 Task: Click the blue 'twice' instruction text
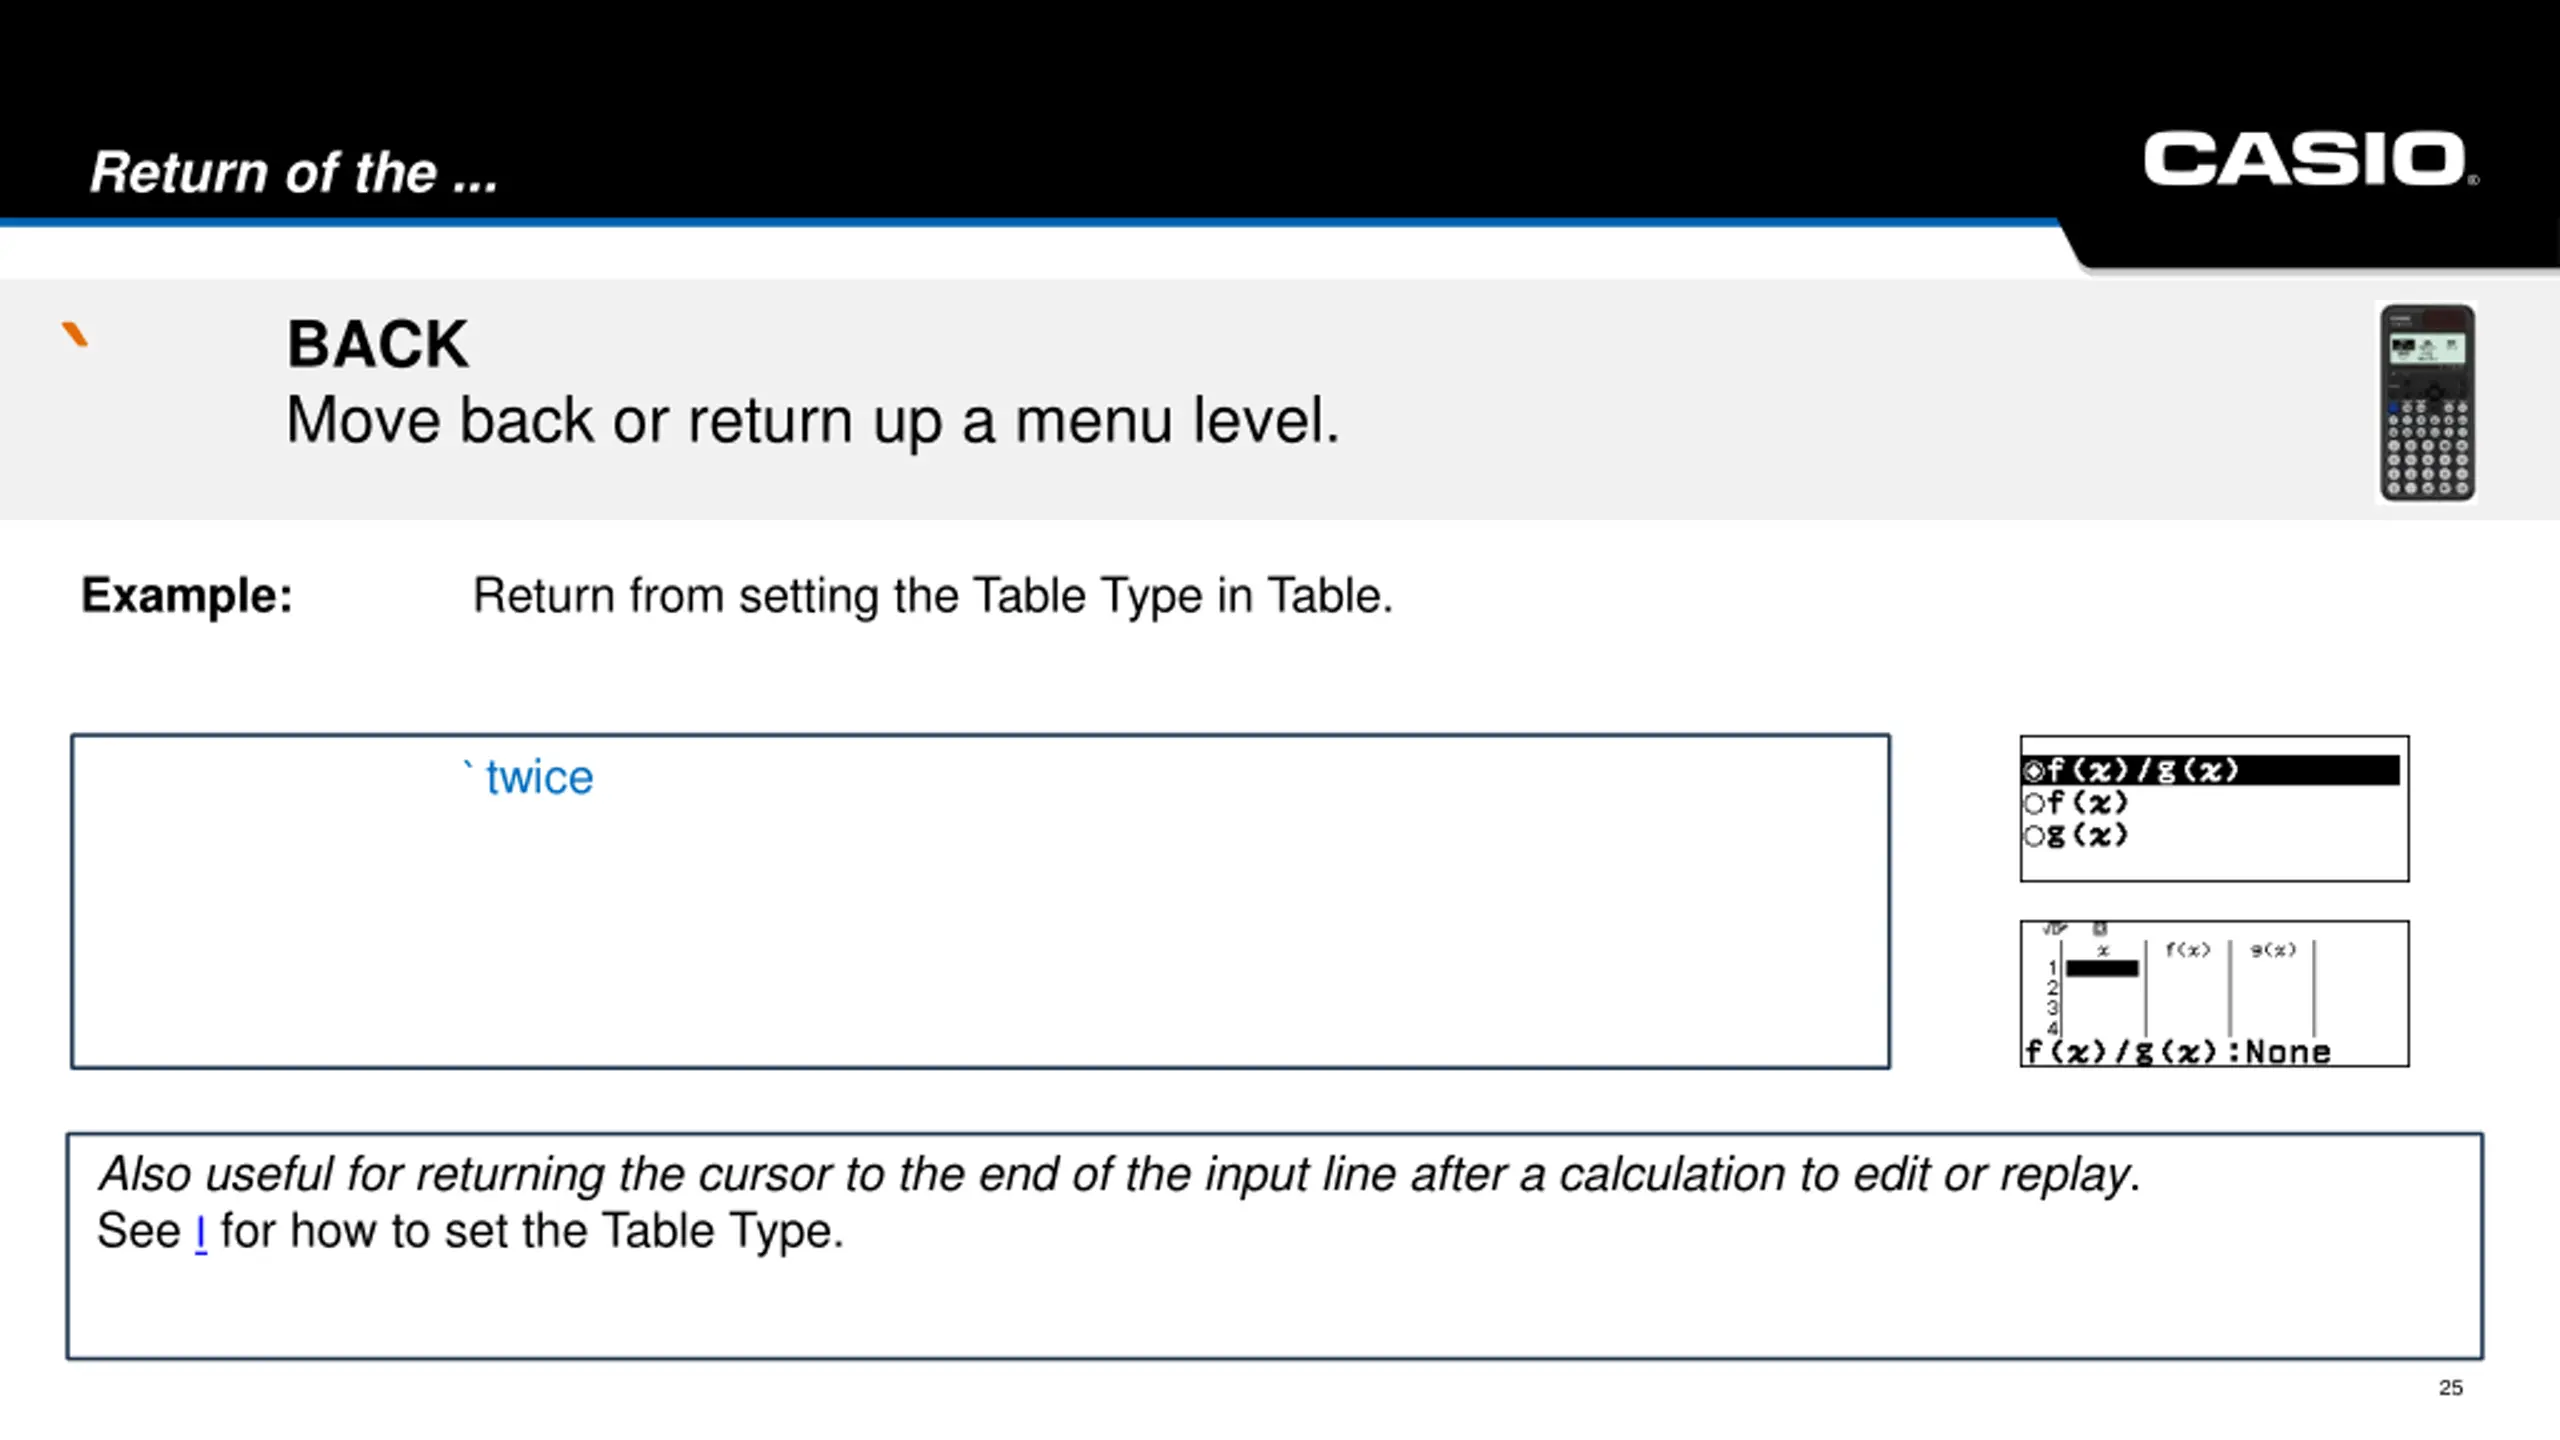click(539, 778)
